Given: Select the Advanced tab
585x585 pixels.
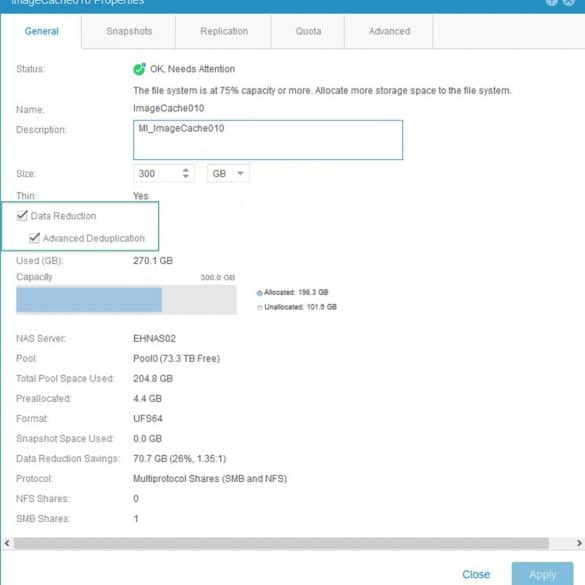Looking at the screenshot, I should click(x=389, y=31).
